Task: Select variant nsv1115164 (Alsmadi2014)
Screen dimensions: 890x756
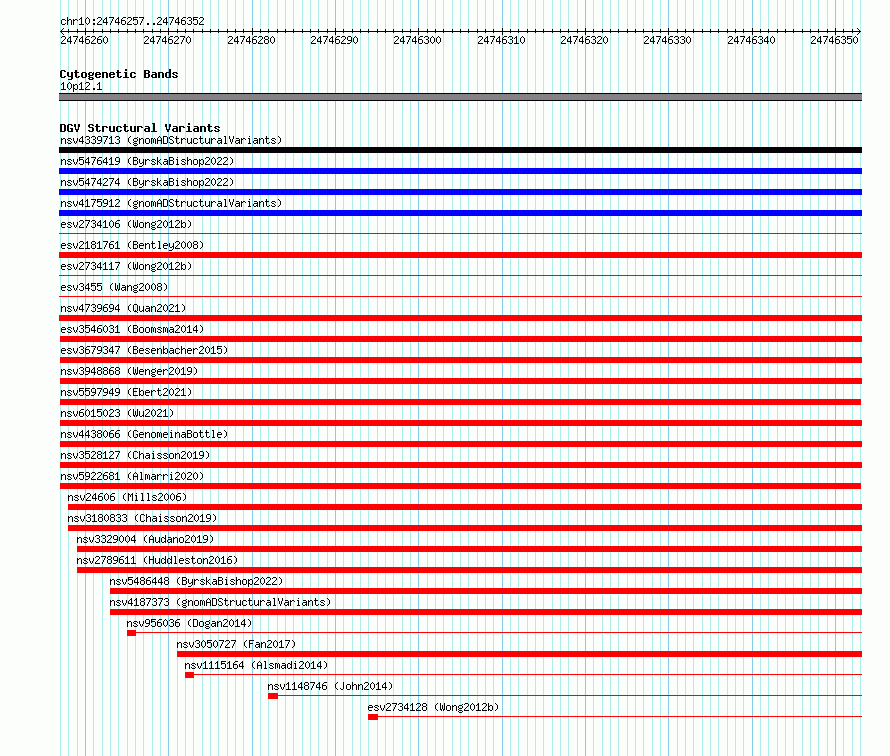Action: [256, 665]
